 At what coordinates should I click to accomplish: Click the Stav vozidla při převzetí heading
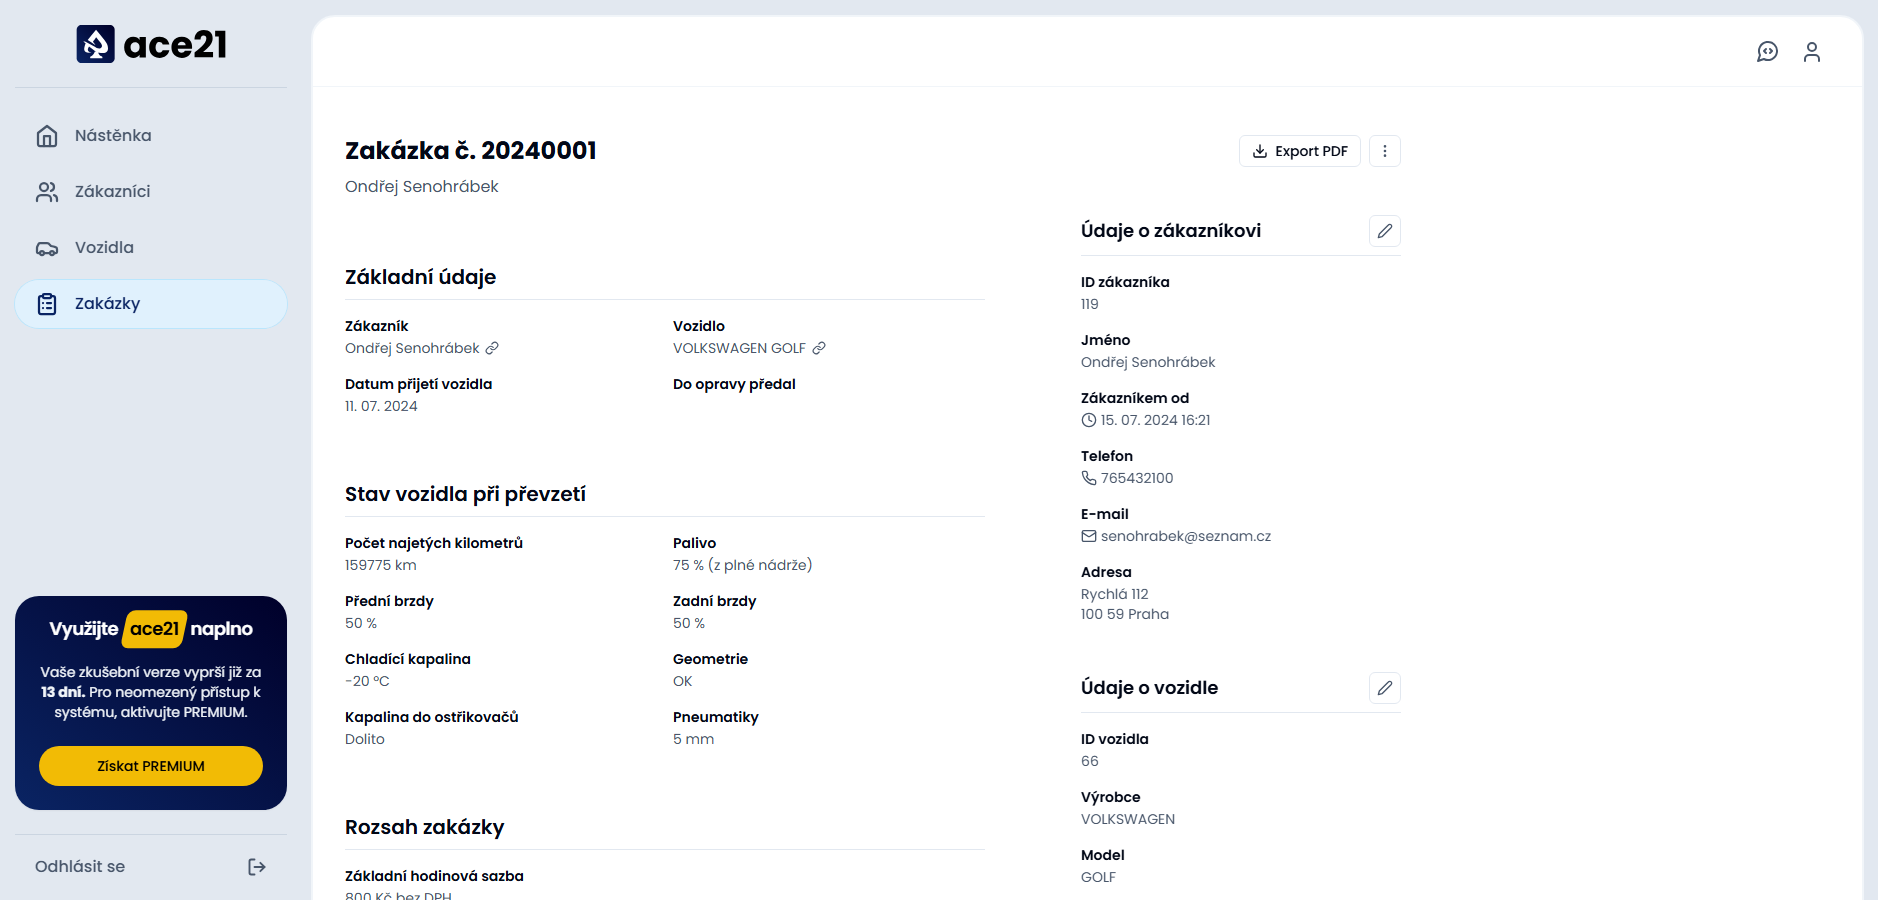pyautogui.click(x=465, y=494)
